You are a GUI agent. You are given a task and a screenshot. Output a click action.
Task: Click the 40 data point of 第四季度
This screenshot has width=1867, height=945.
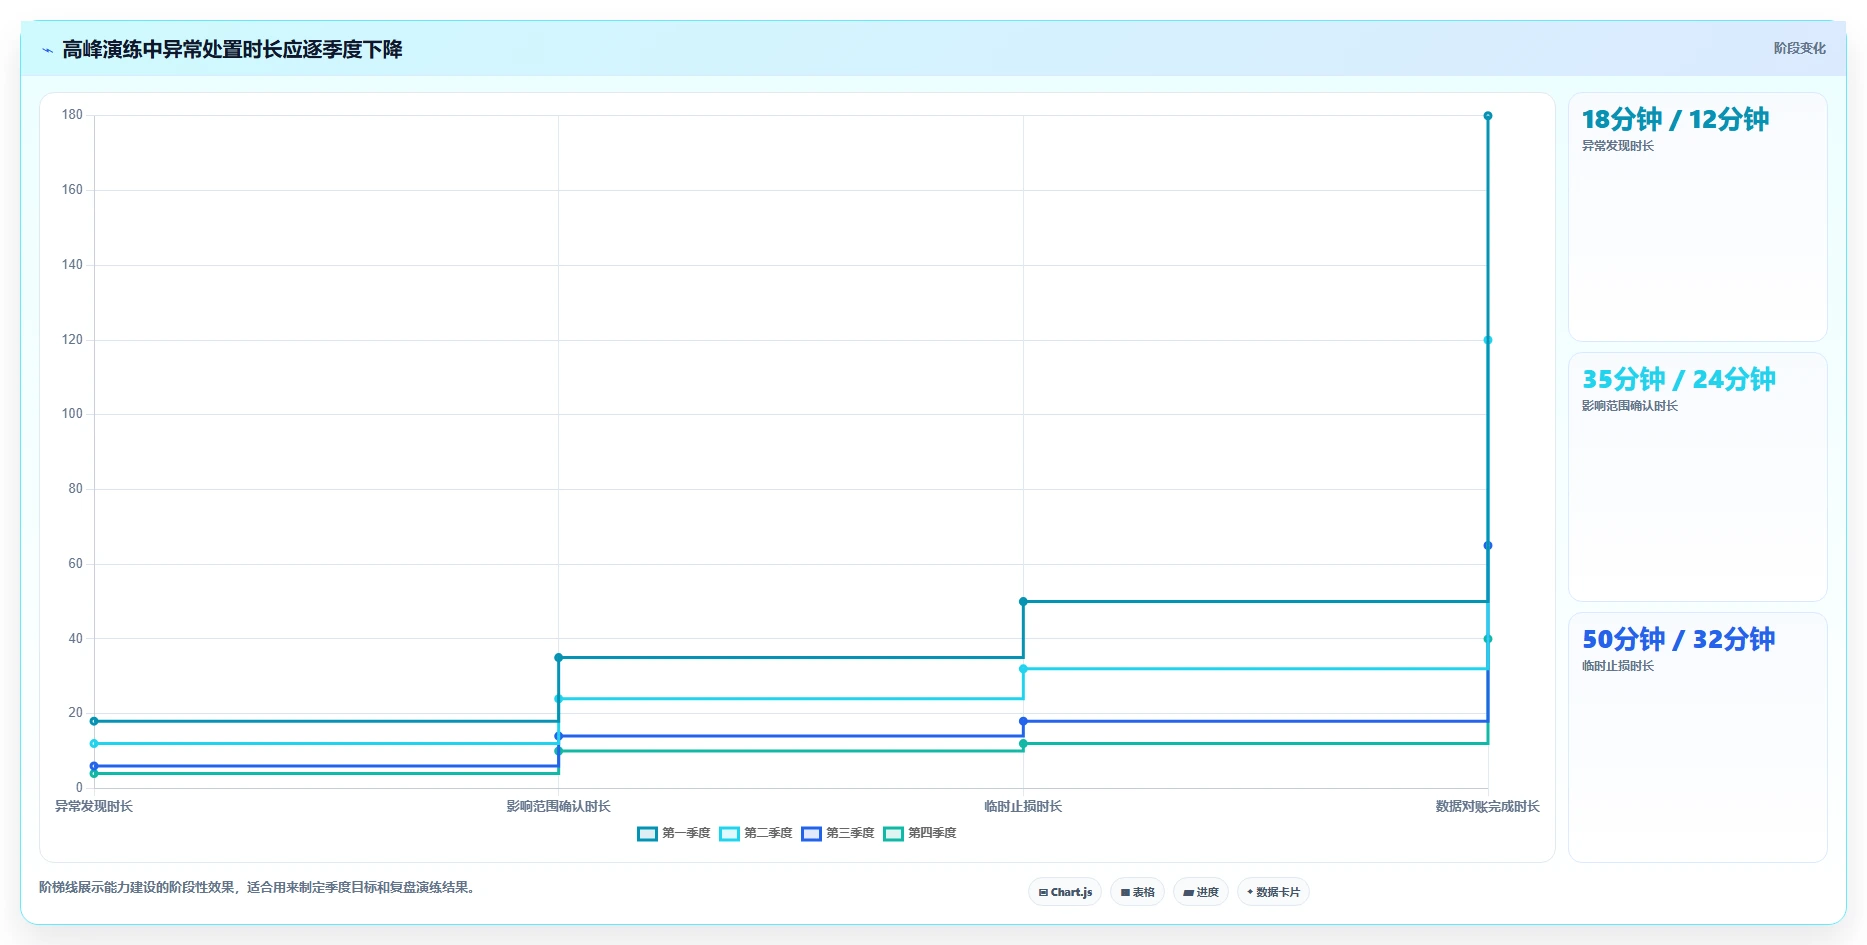[x=1488, y=639]
